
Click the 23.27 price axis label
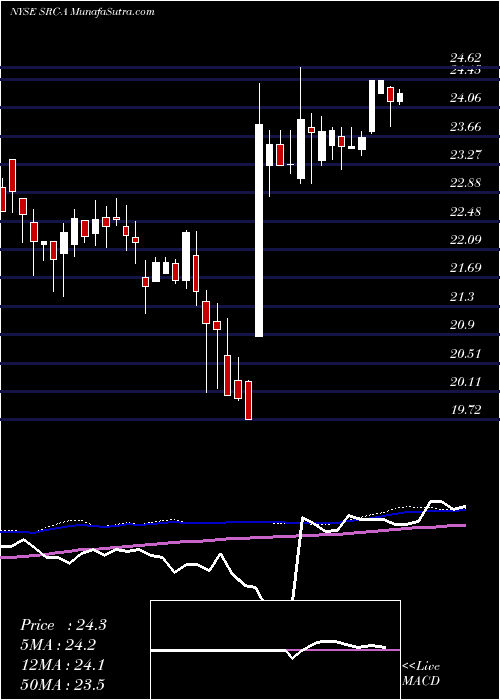pos(466,155)
